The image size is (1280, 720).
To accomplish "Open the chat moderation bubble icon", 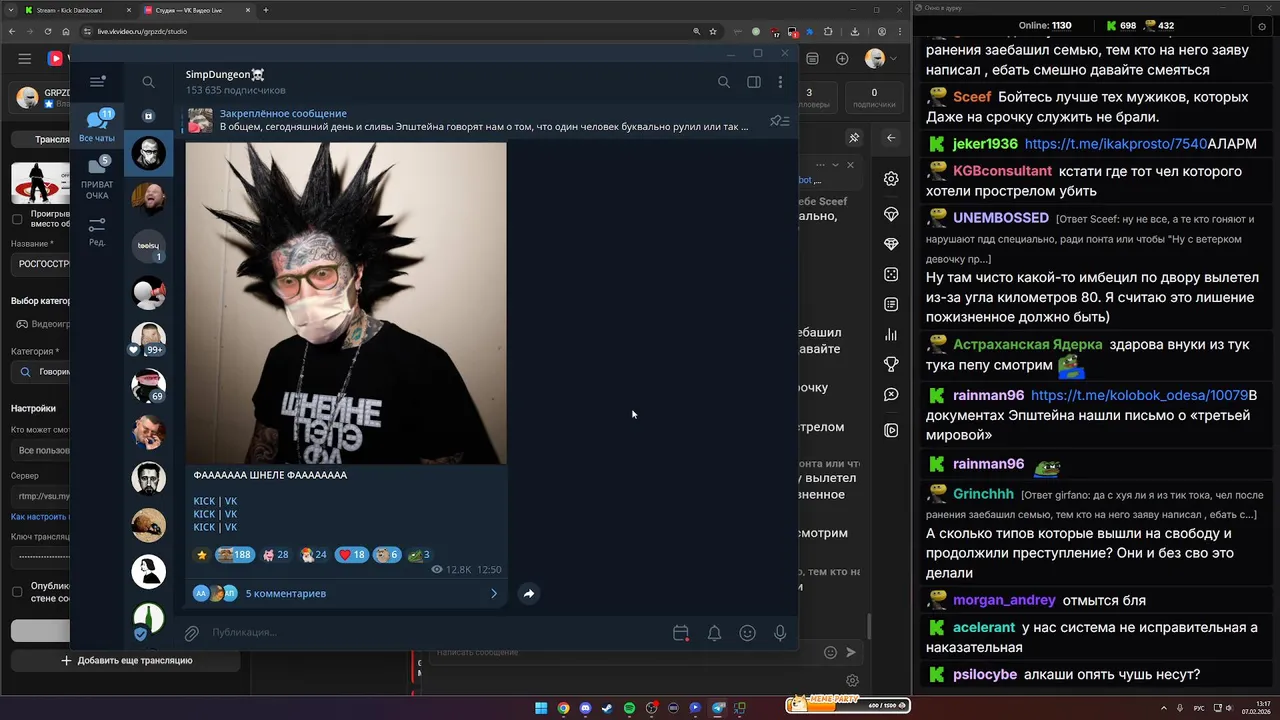I will tap(891, 395).
